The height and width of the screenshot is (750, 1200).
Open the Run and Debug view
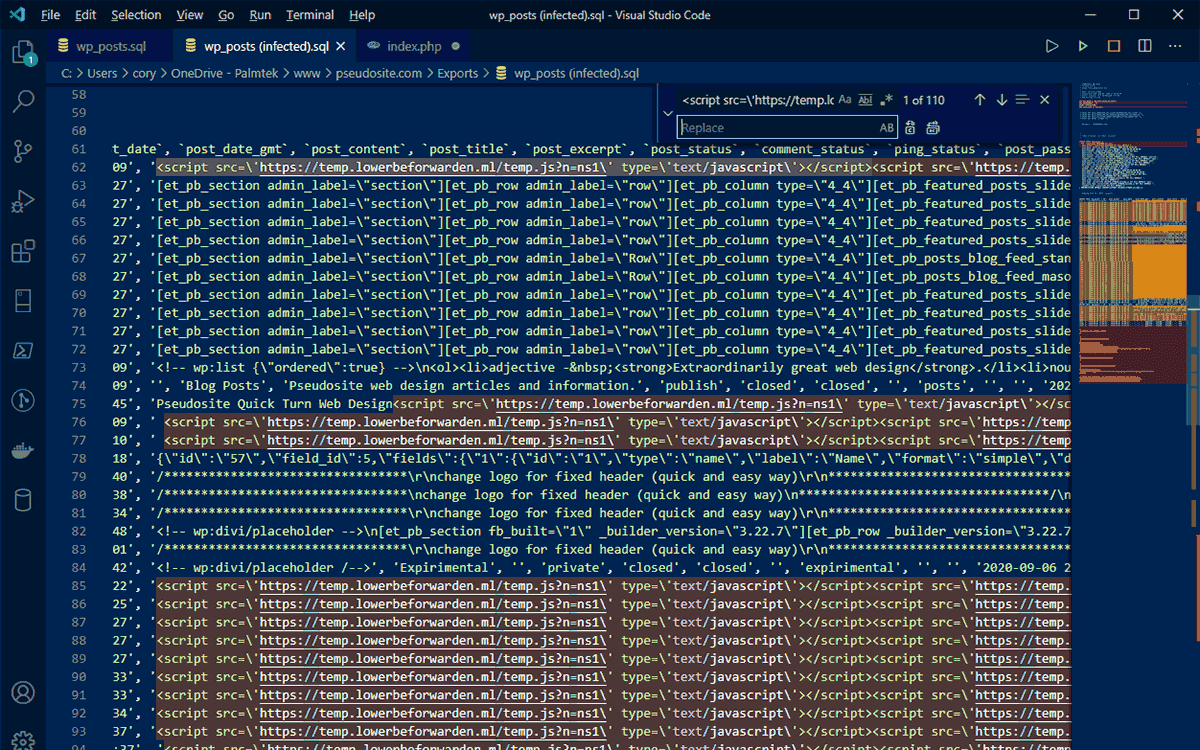click(22, 202)
